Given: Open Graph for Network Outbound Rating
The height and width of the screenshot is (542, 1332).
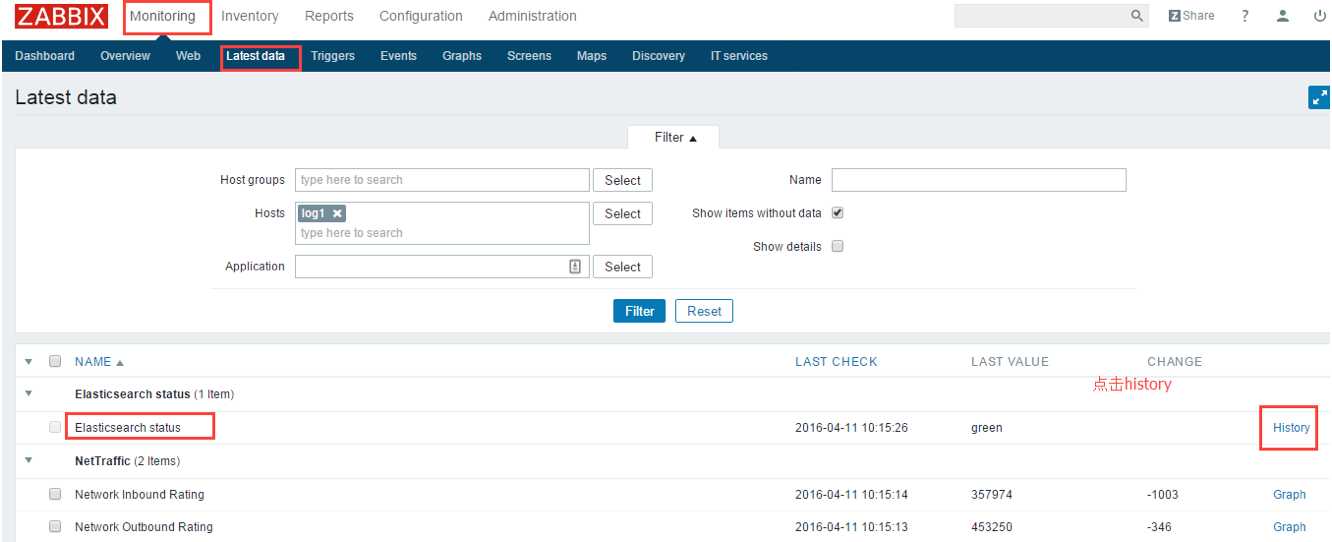Looking at the screenshot, I should [1289, 526].
